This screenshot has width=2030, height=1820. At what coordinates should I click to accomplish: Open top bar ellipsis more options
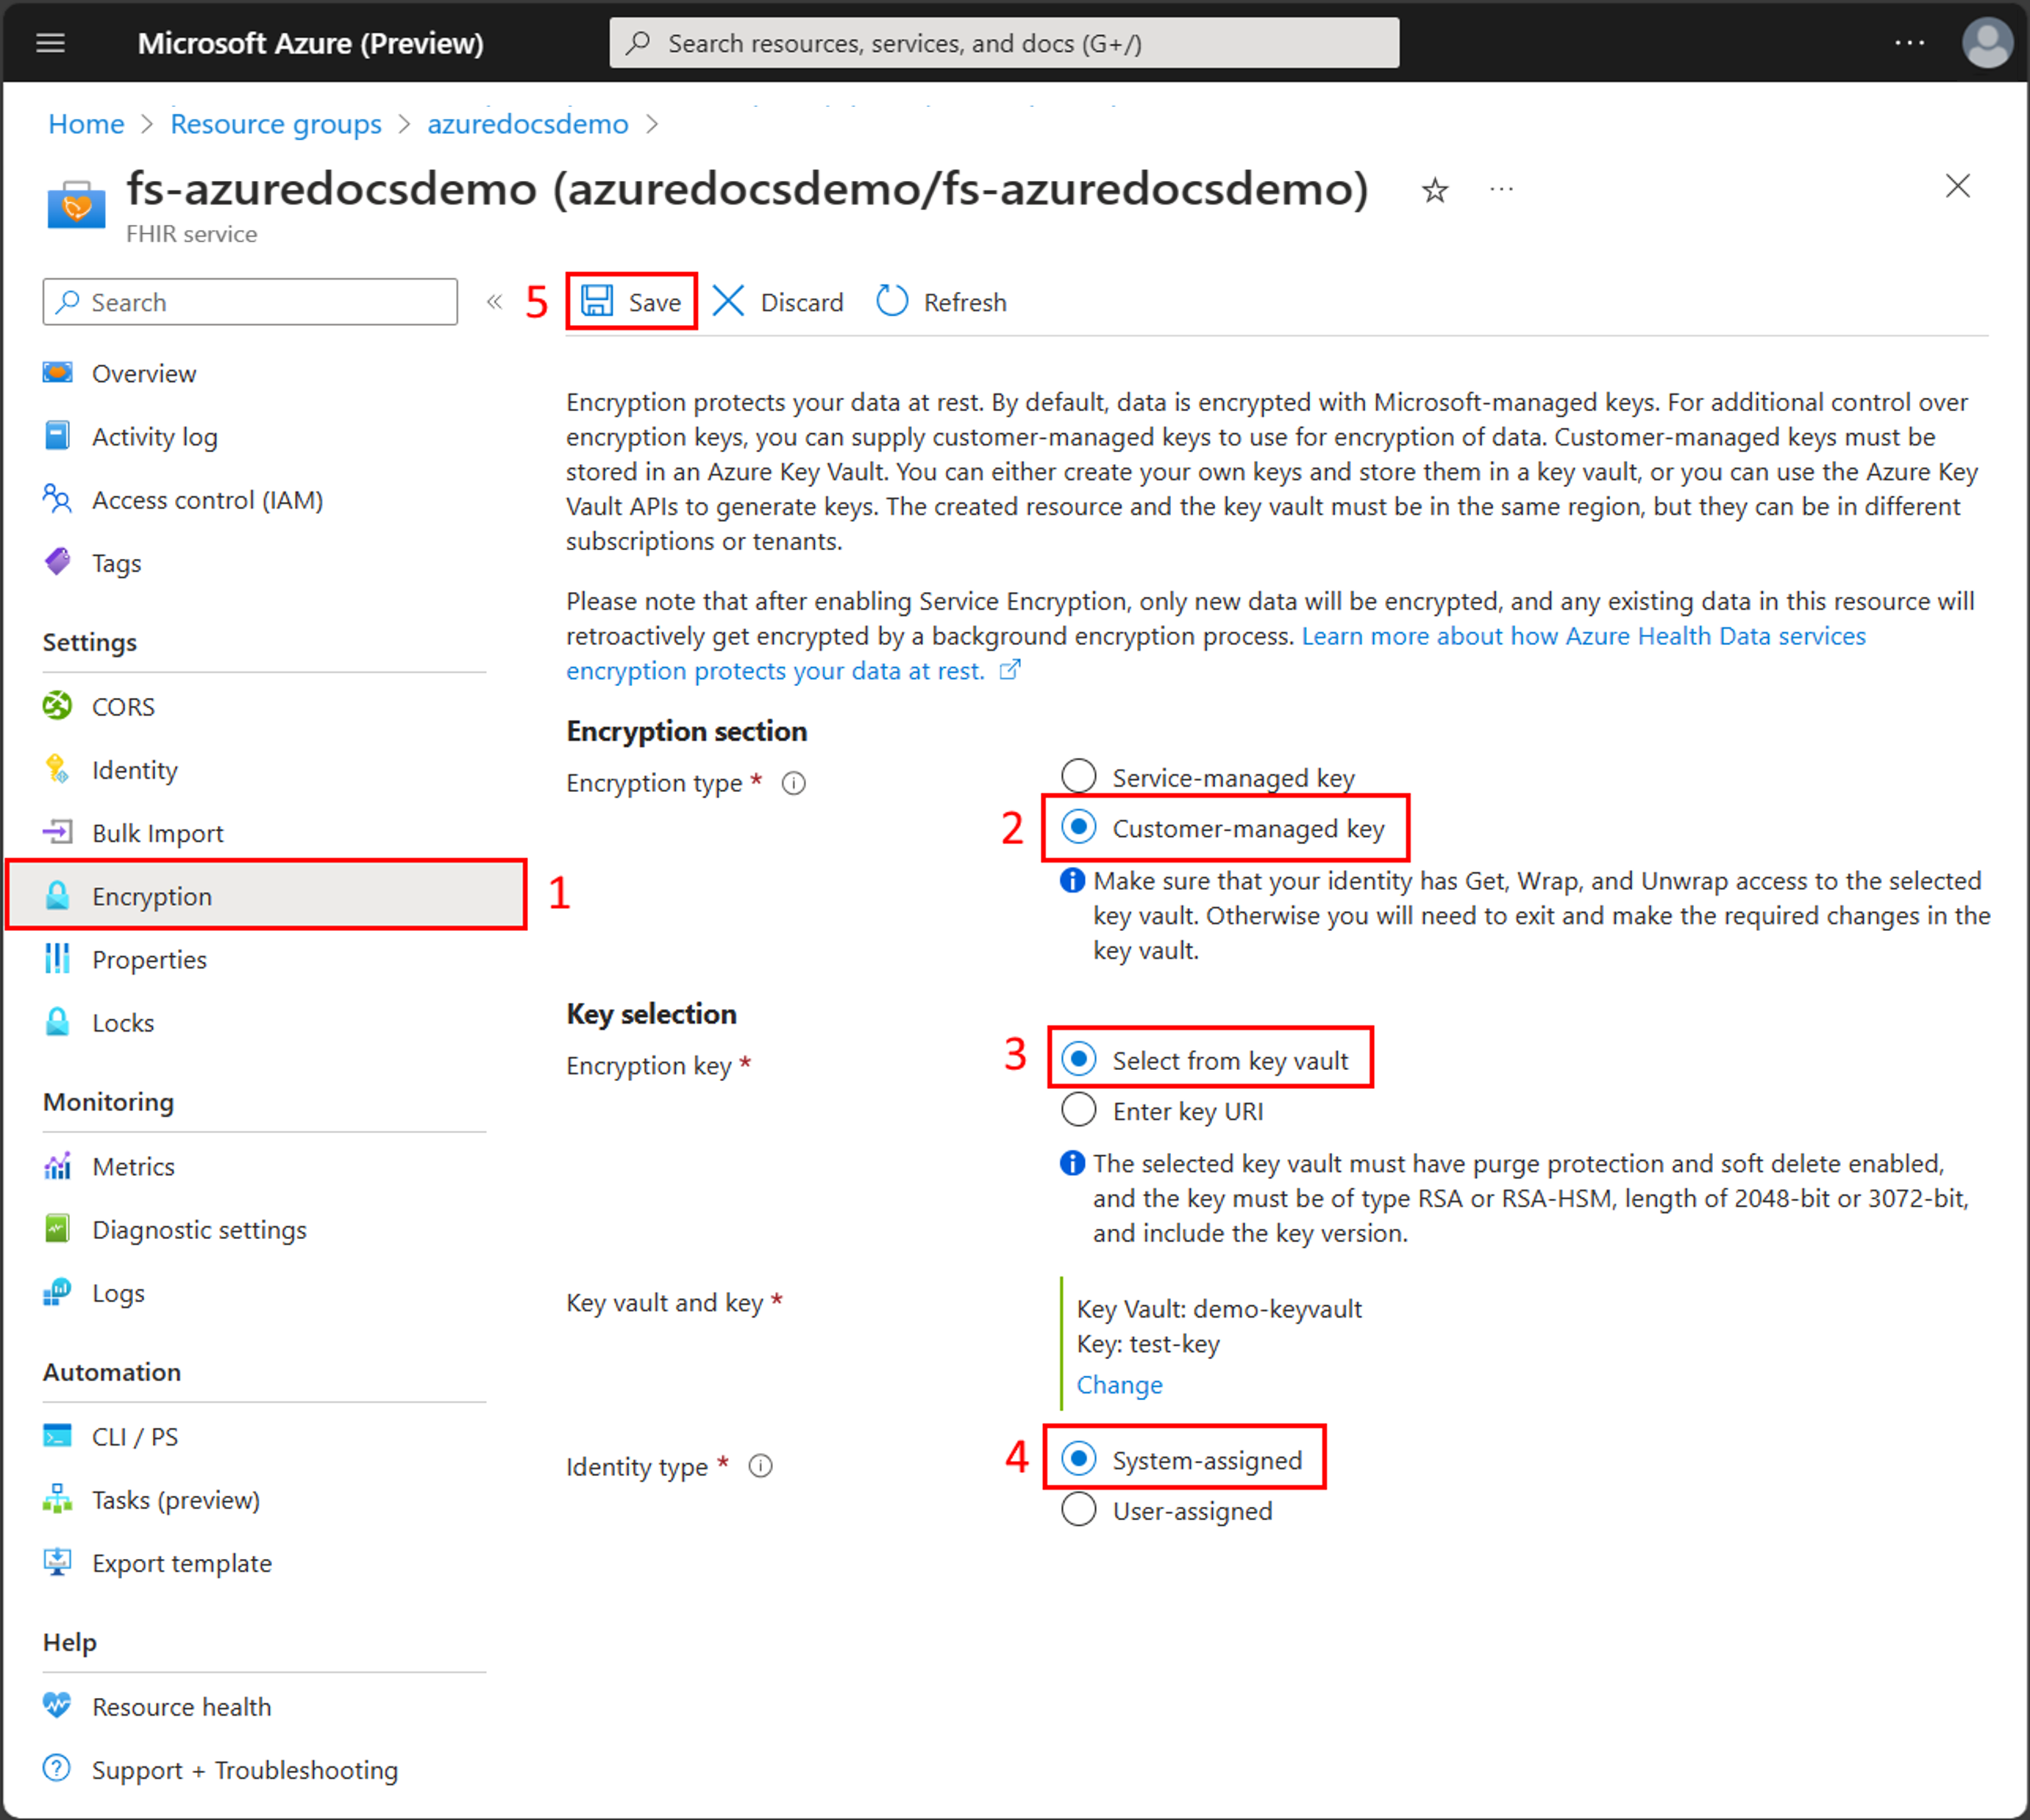coord(1909,43)
